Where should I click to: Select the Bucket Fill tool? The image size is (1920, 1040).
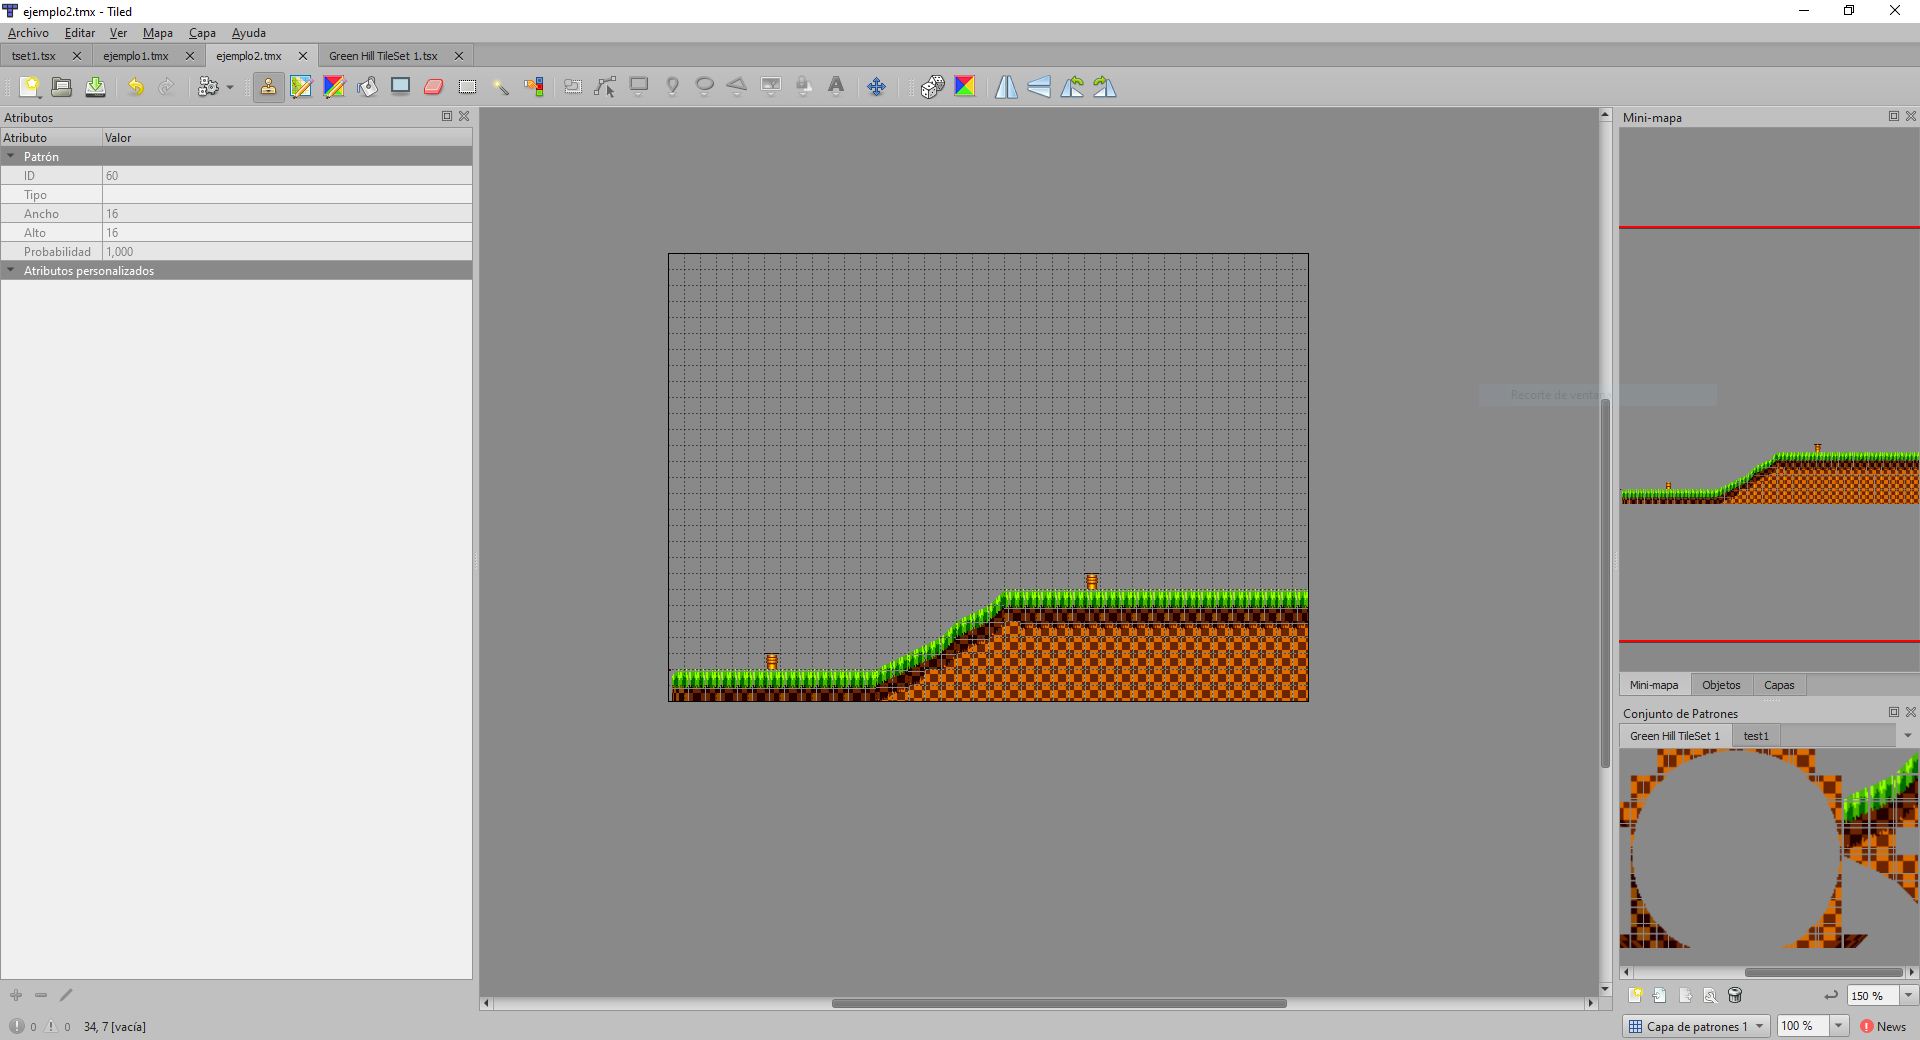coord(367,87)
